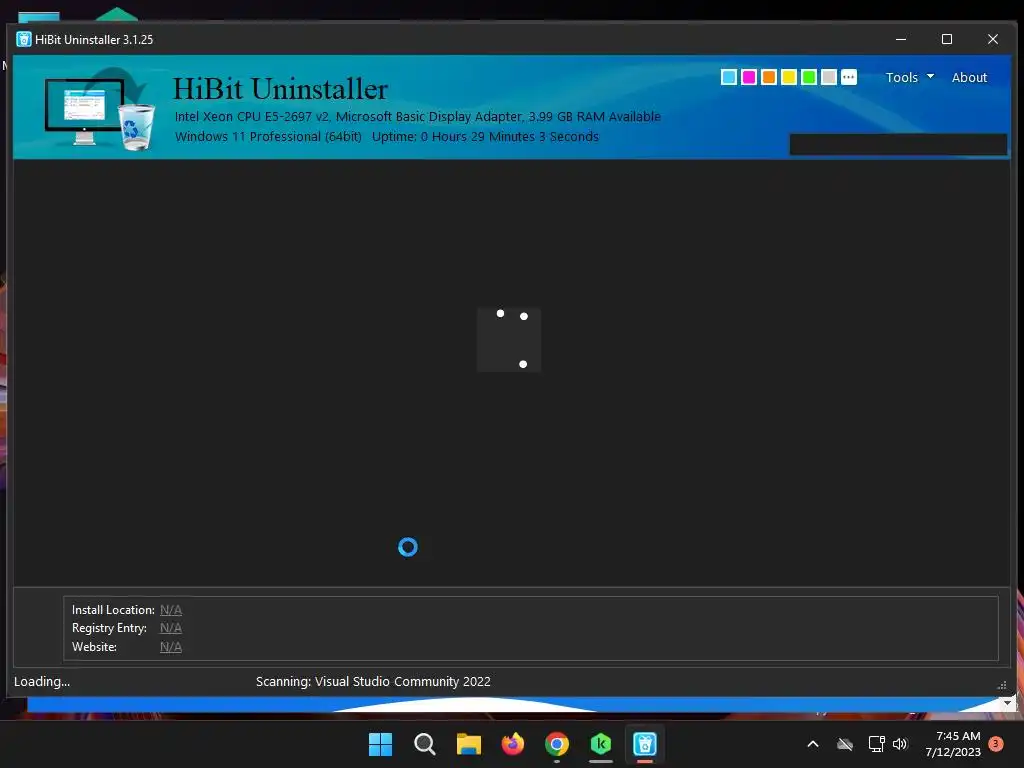This screenshot has width=1024, height=768.
Task: Click the 'Loading...' status bar text
Action: pyautogui.click(x=42, y=681)
